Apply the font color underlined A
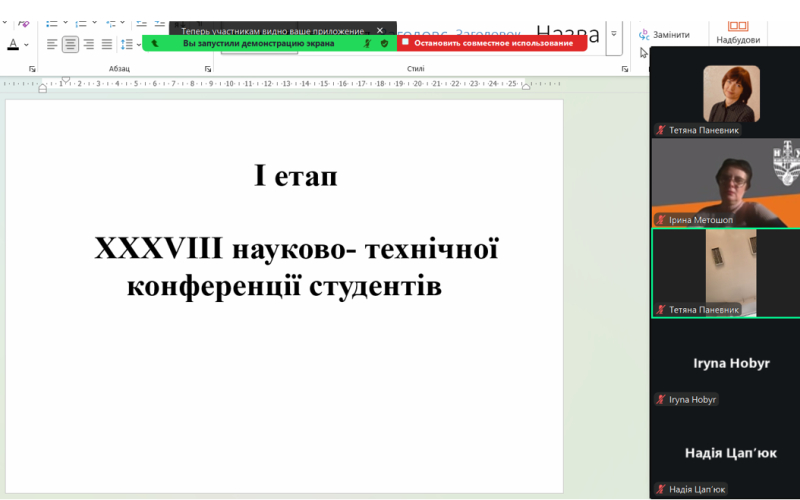The image size is (800, 500). [x=13, y=44]
